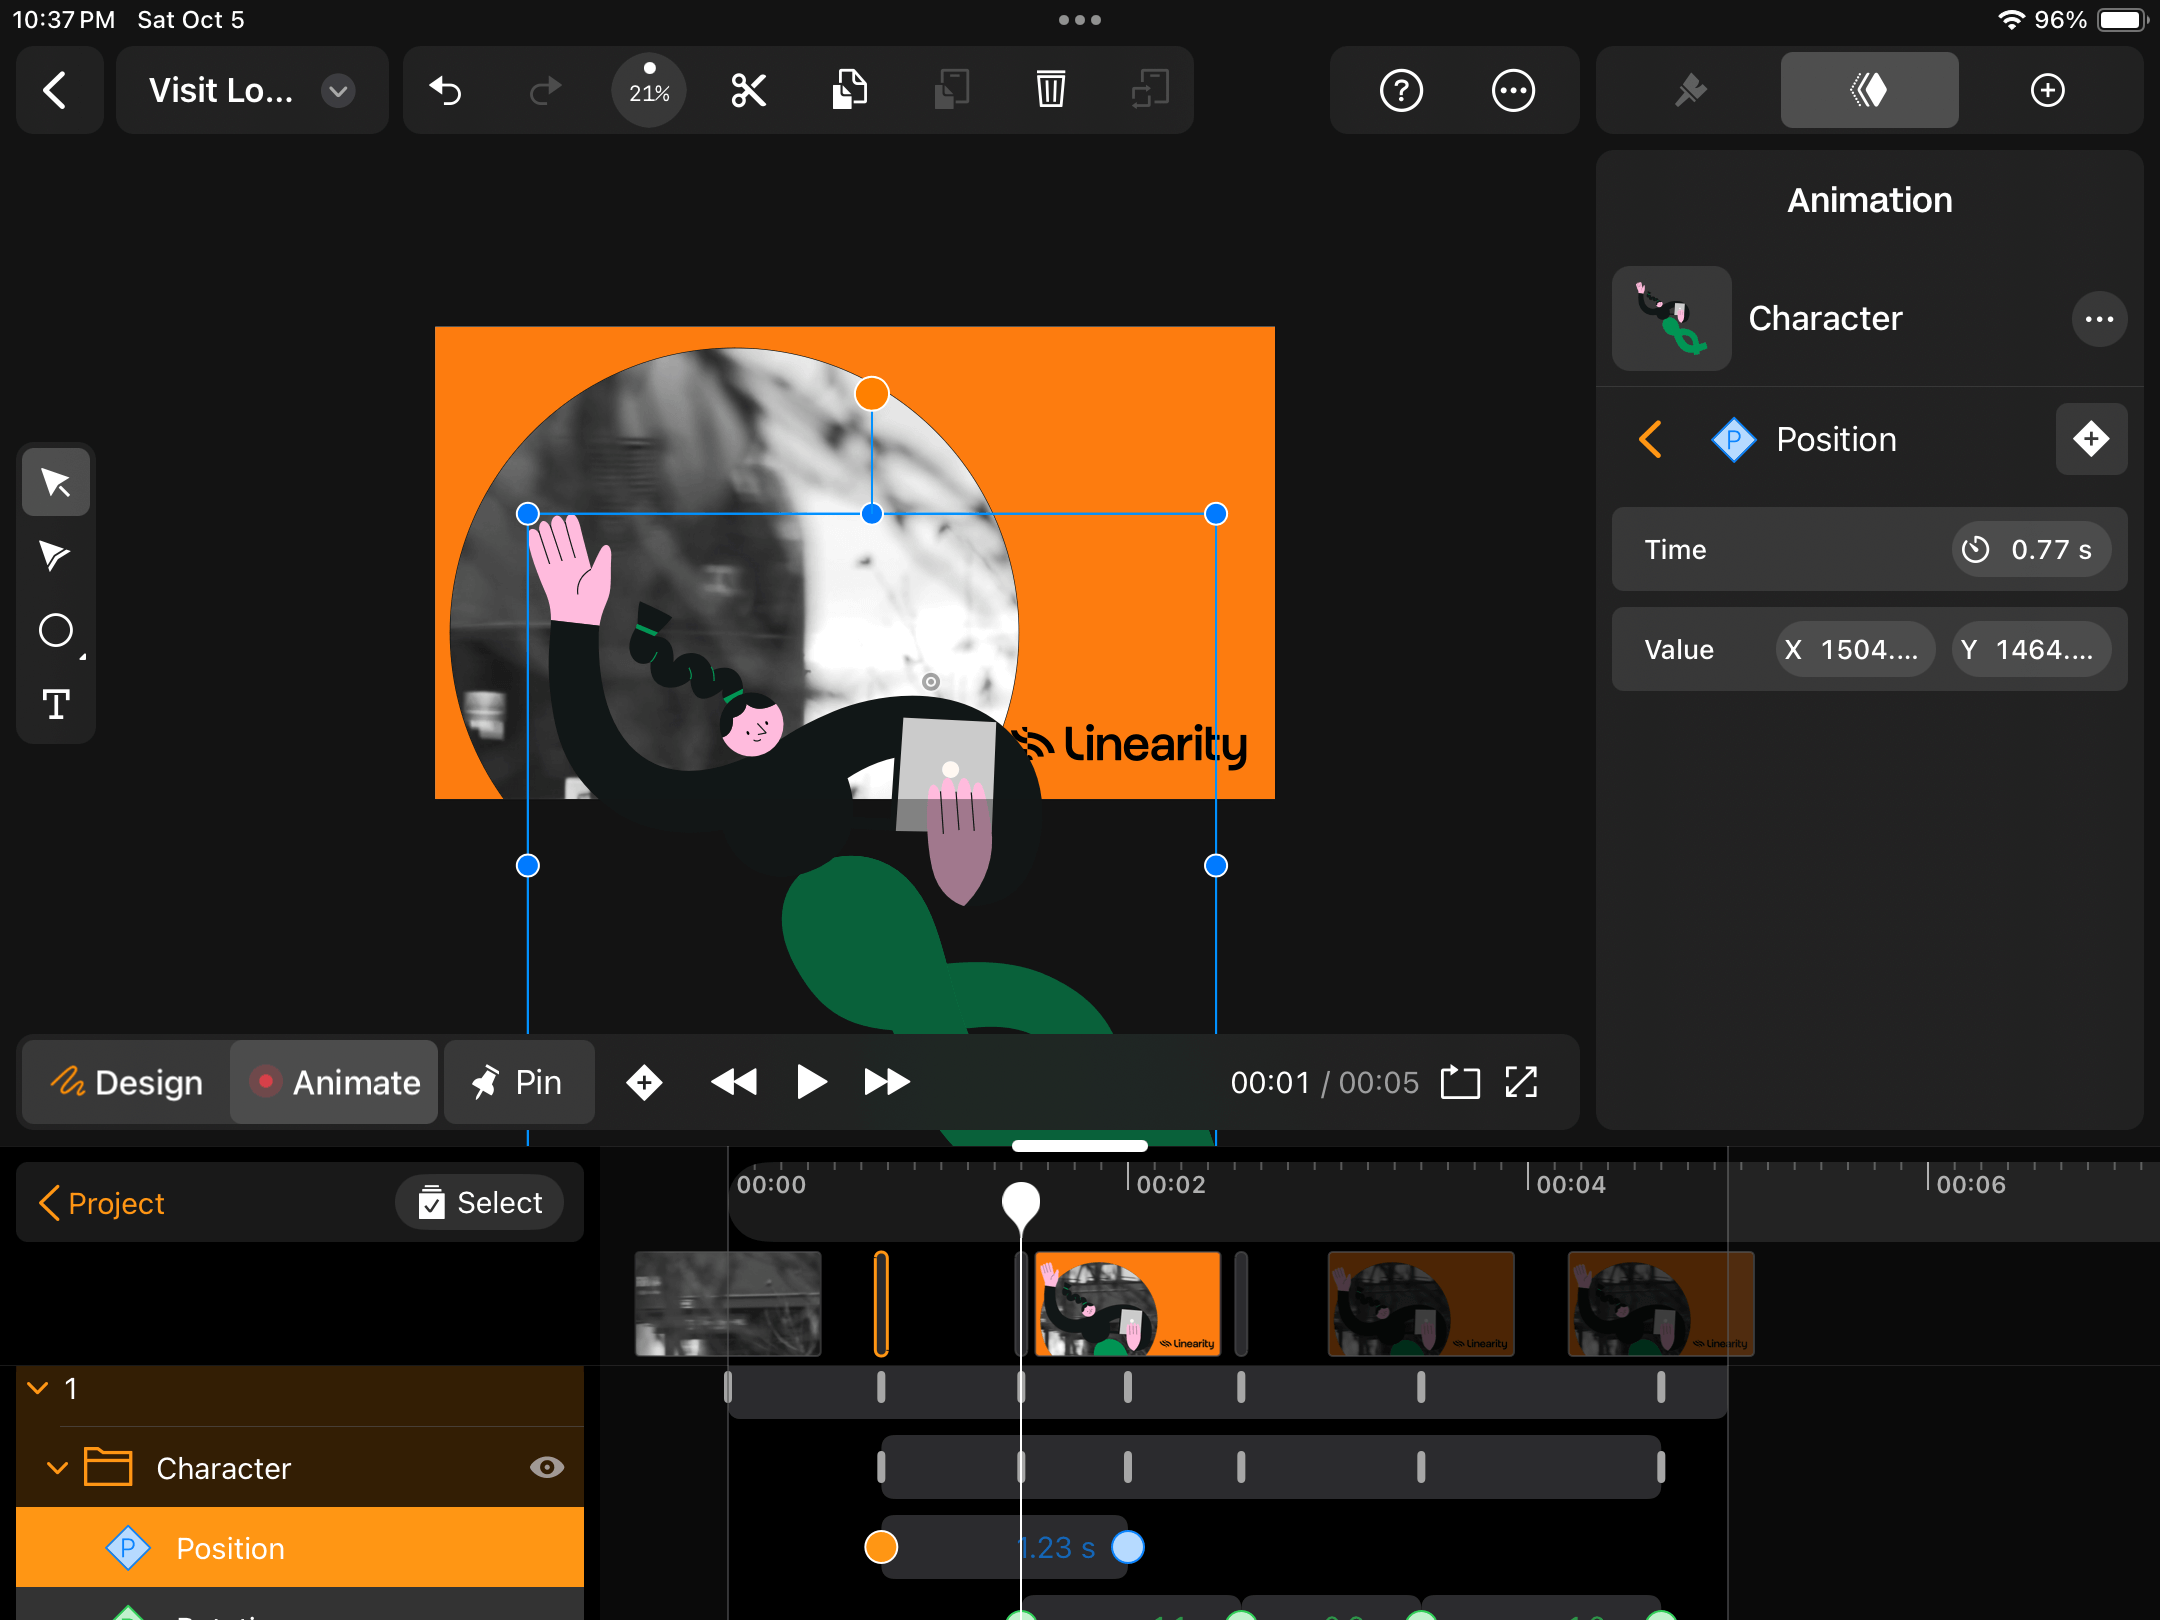Image resolution: width=2160 pixels, height=1620 pixels.
Task: Open help with the question mark icon
Action: tap(1401, 90)
